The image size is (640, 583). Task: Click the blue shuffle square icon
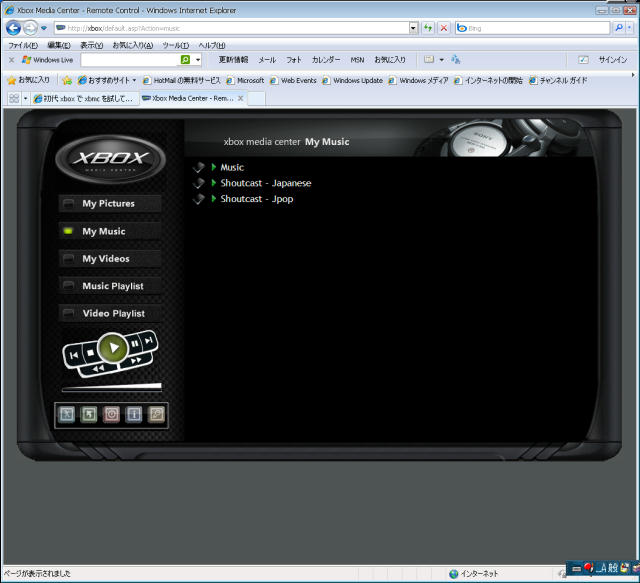coord(67,415)
